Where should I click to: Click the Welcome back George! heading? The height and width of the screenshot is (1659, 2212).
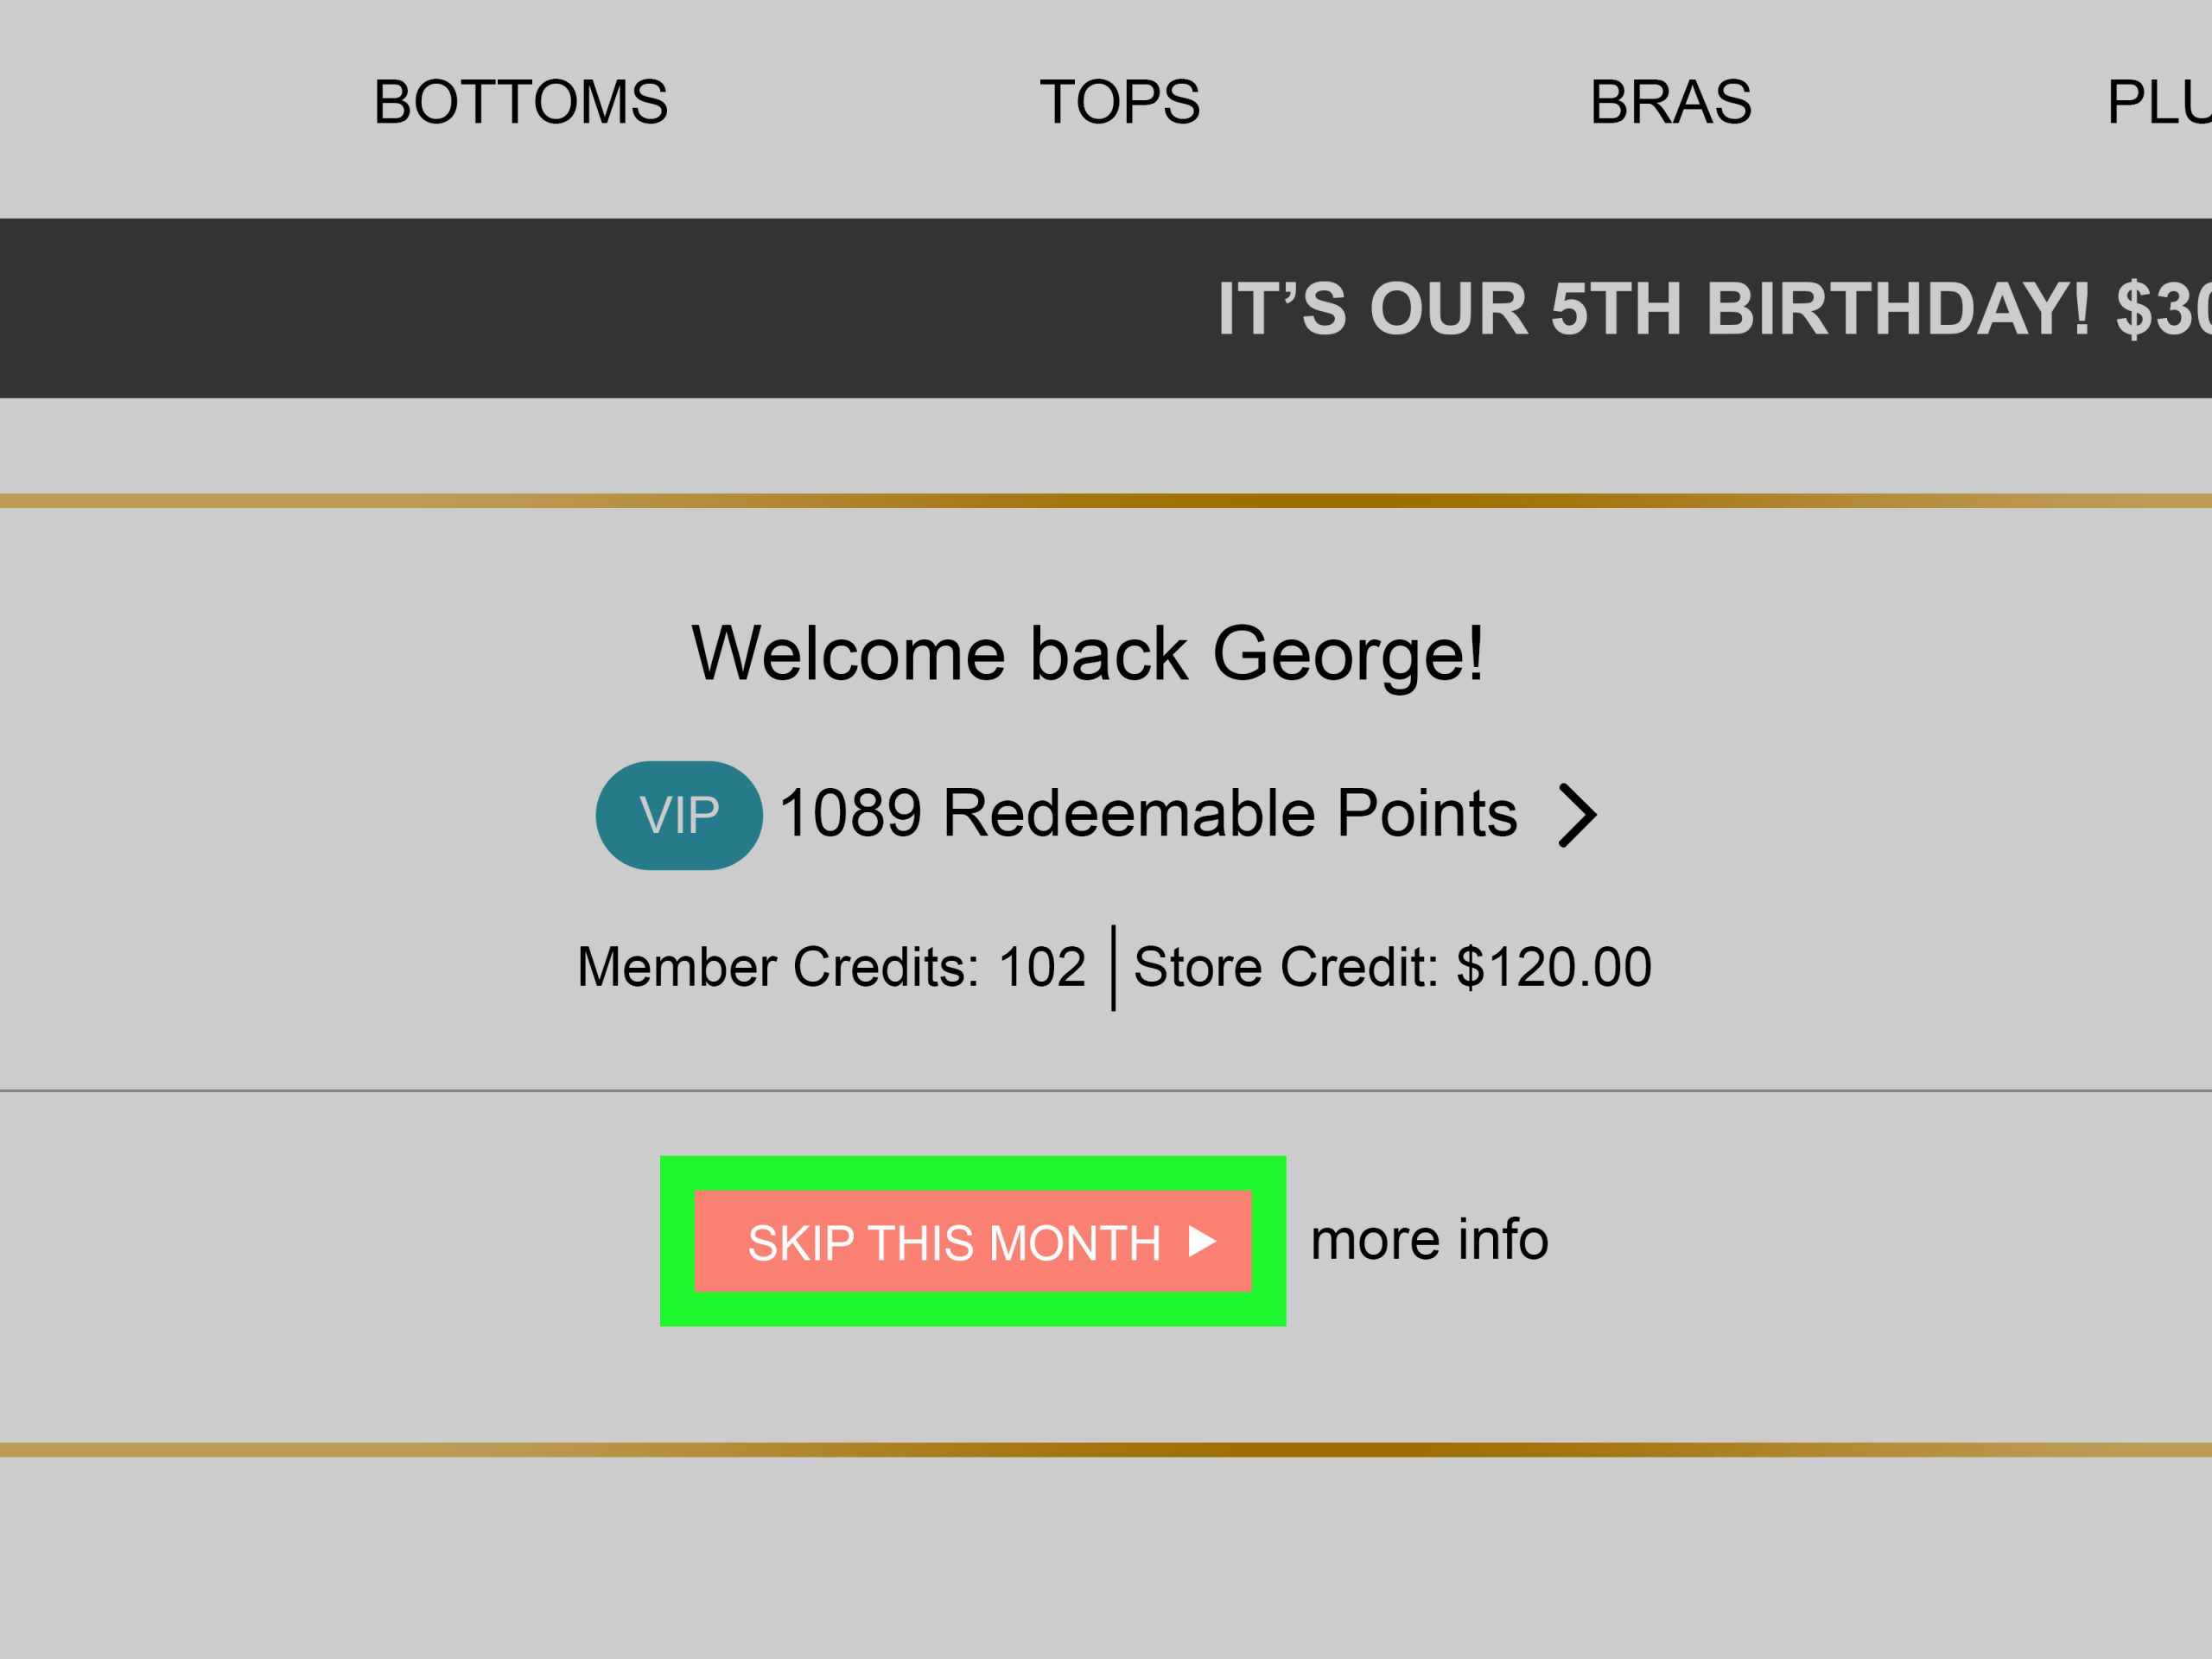(x=1088, y=654)
